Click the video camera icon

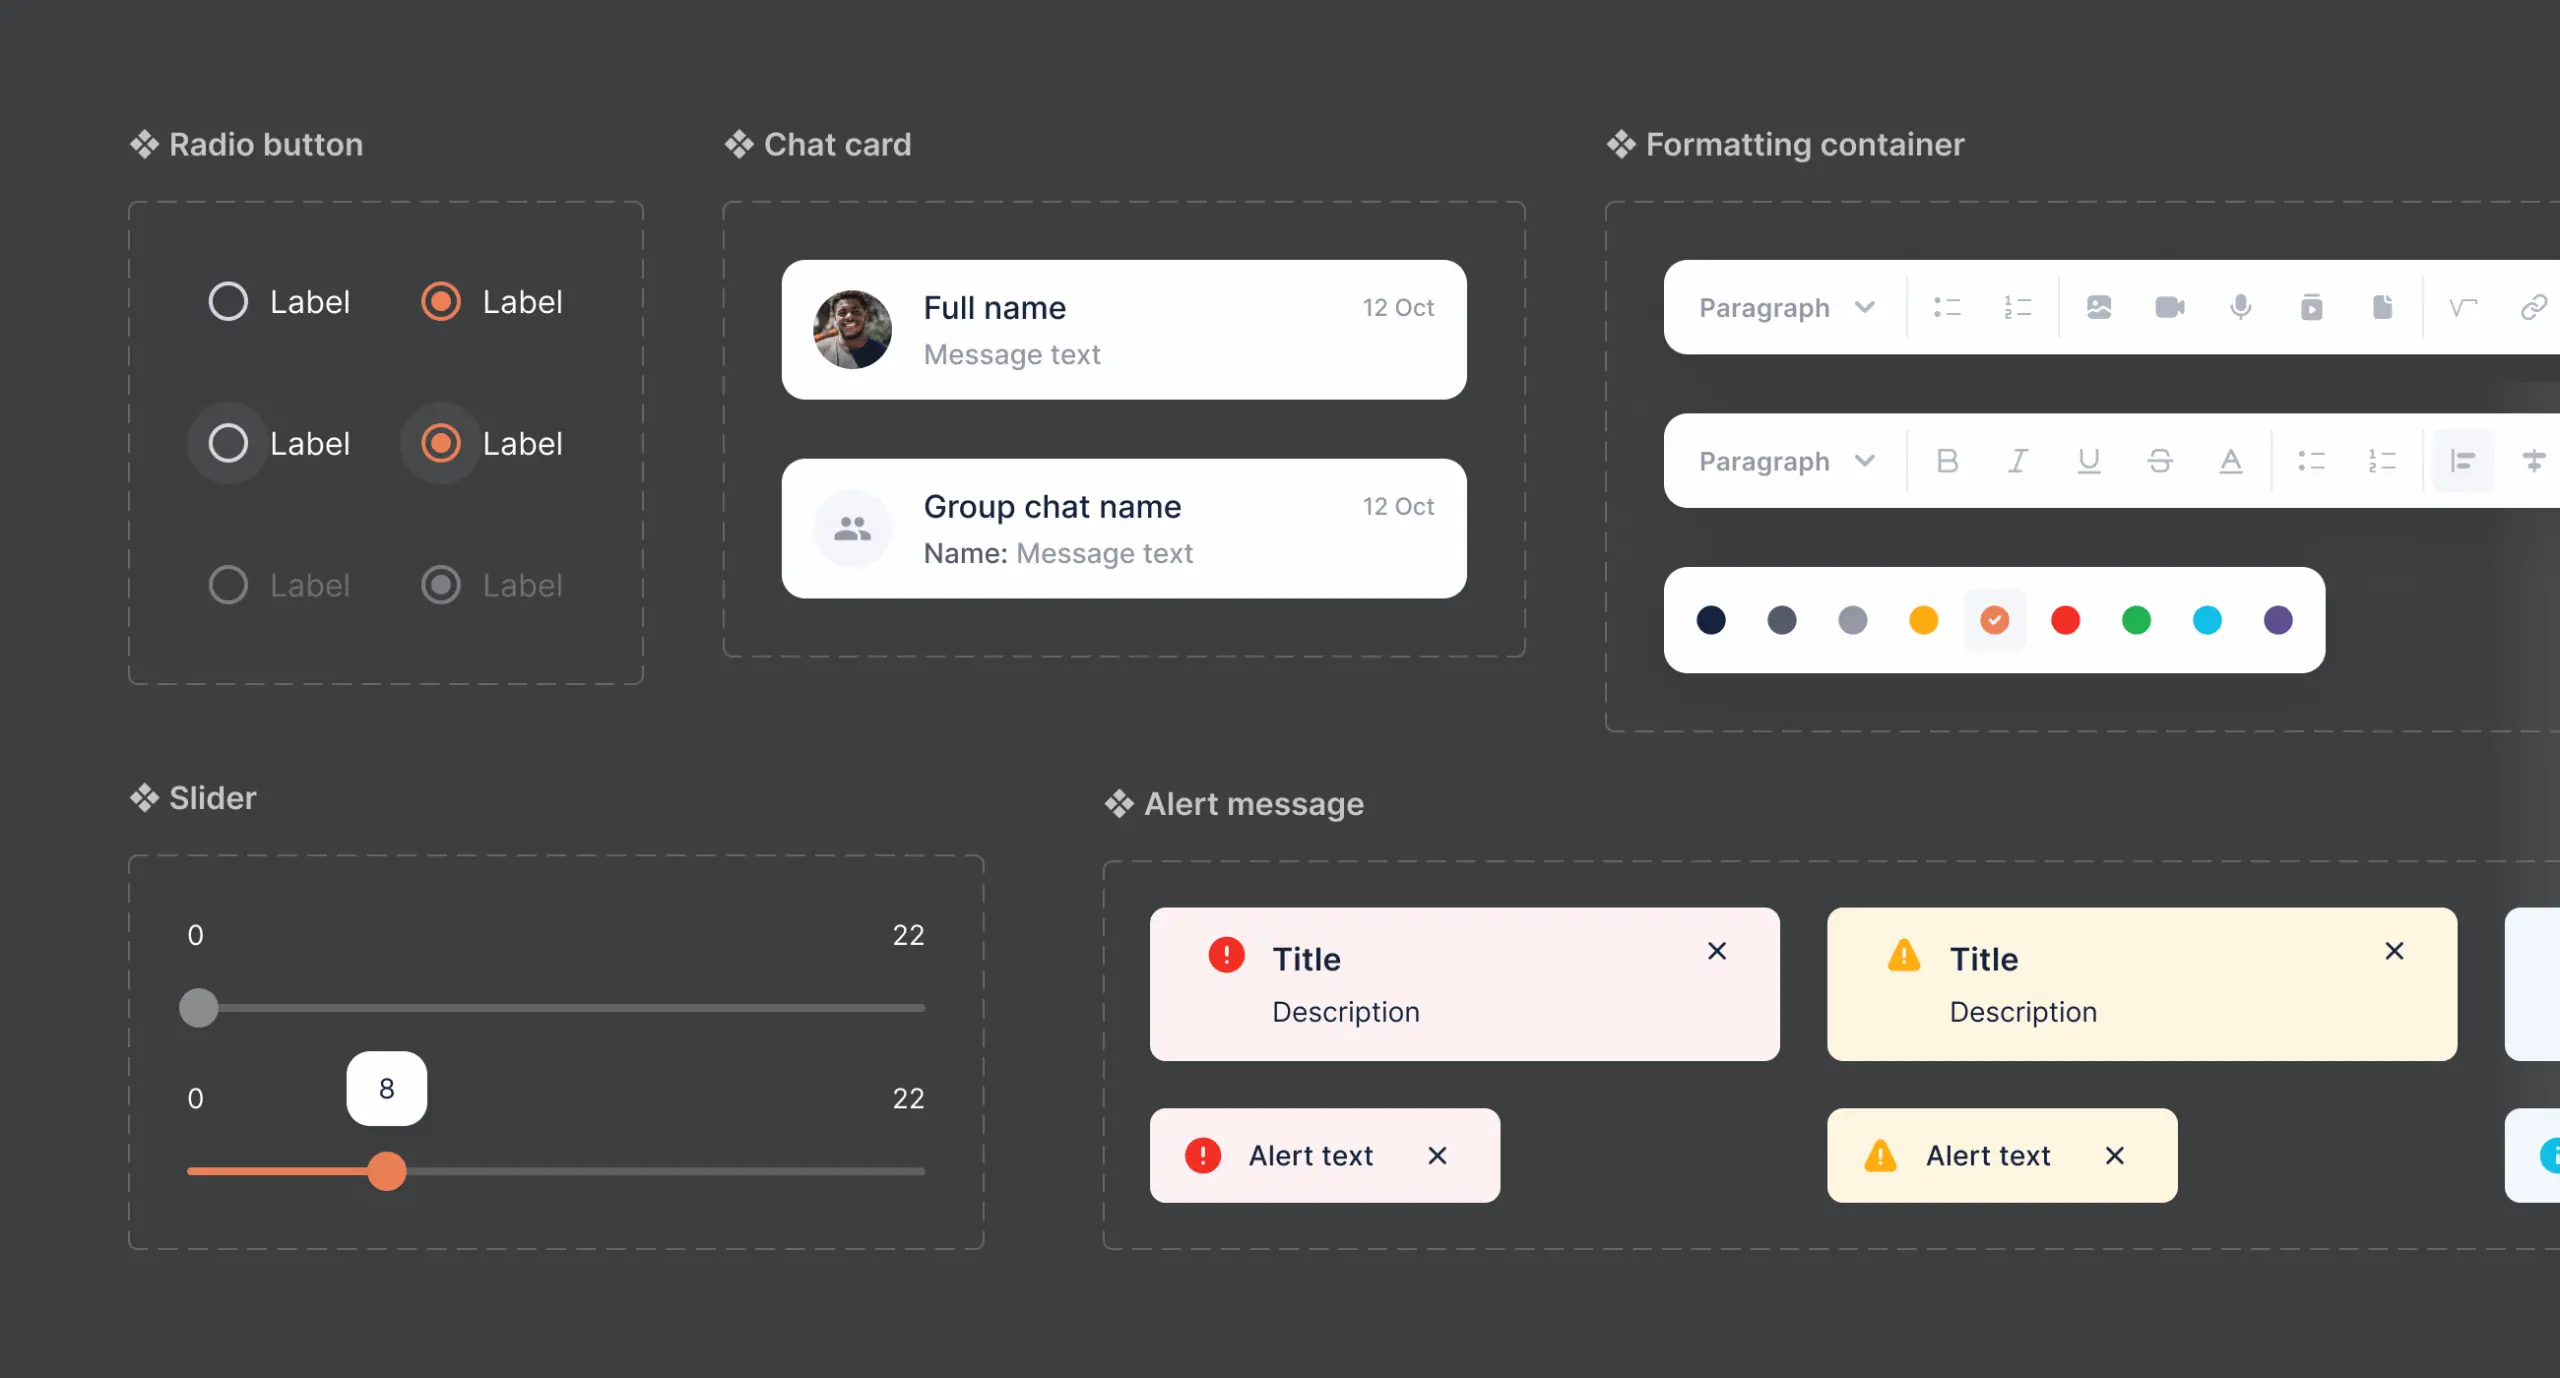tap(2169, 307)
